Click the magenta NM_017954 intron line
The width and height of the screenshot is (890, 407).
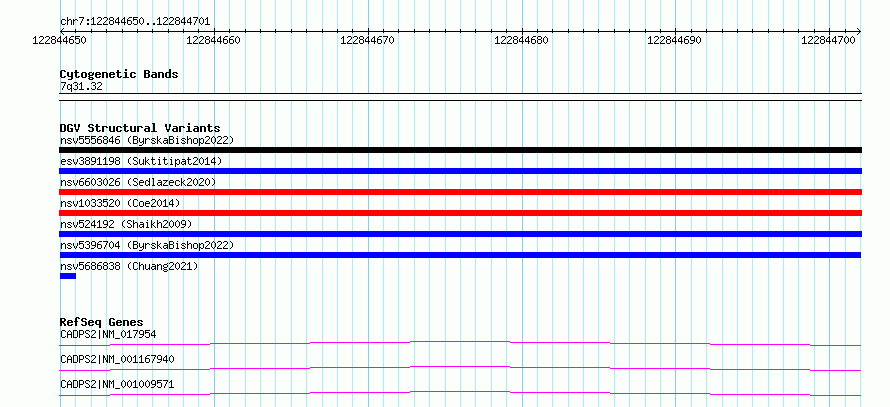(x=460, y=343)
